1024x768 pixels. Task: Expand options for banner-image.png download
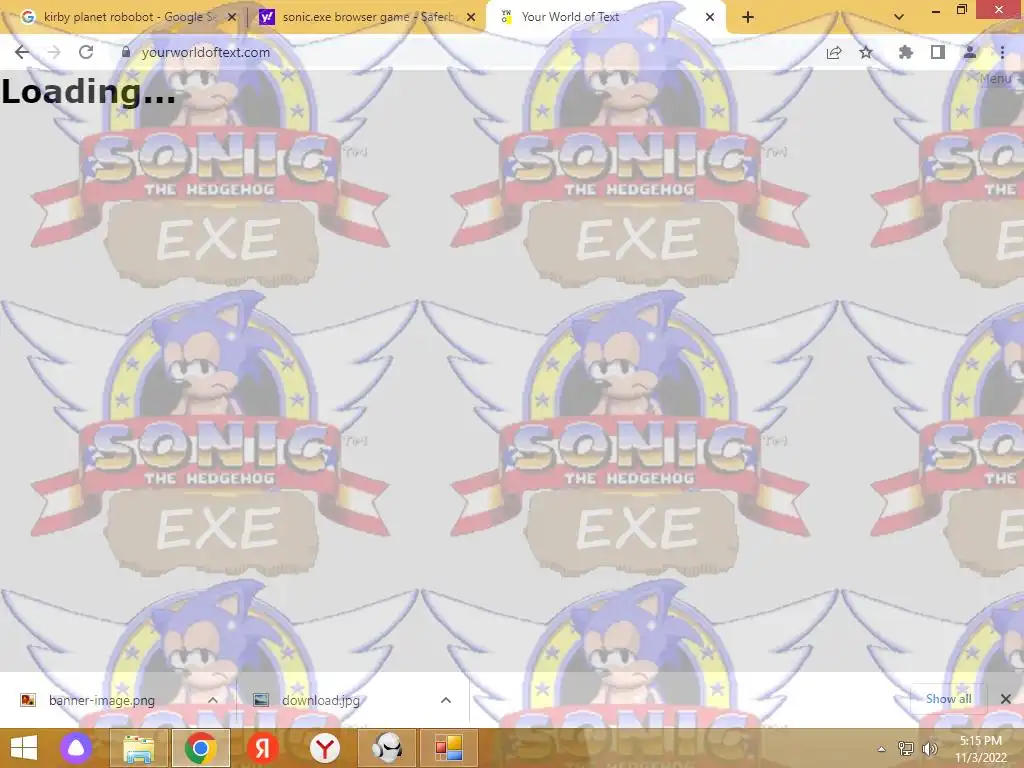point(213,700)
